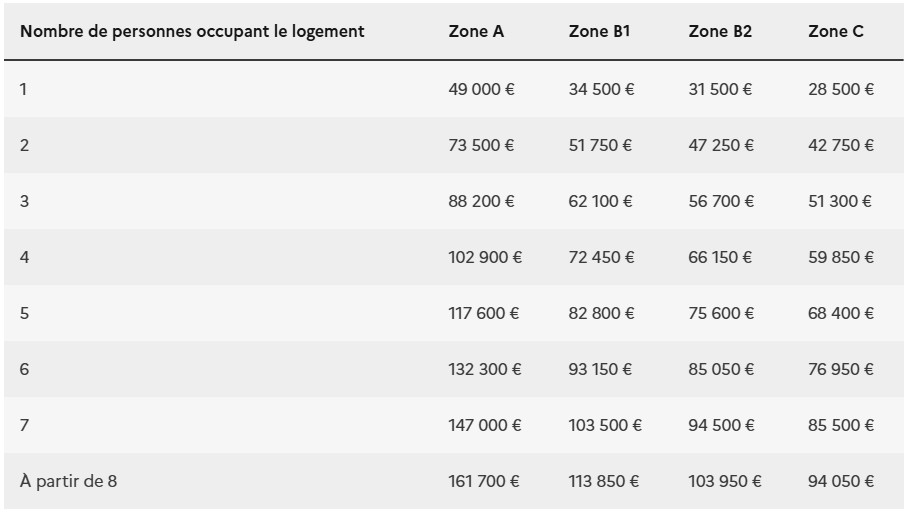The width and height of the screenshot is (909, 512).
Task: Select the 31 500 € cell
Action: tap(720, 89)
